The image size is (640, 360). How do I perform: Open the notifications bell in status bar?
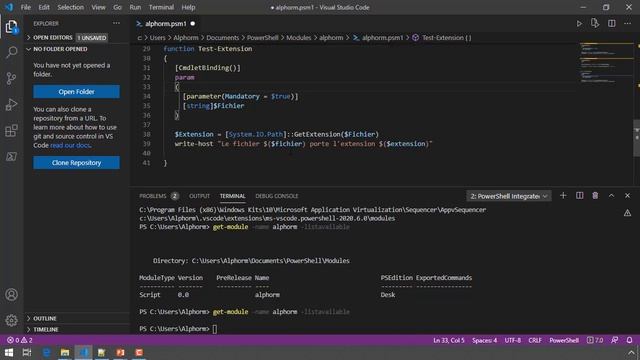coord(629,340)
